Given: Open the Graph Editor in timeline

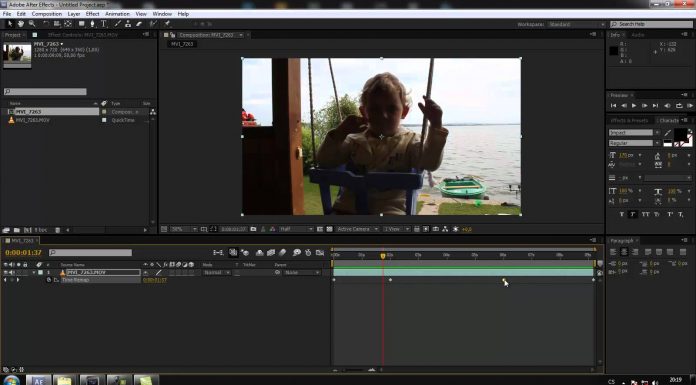Looking at the screenshot, I should pos(320,253).
